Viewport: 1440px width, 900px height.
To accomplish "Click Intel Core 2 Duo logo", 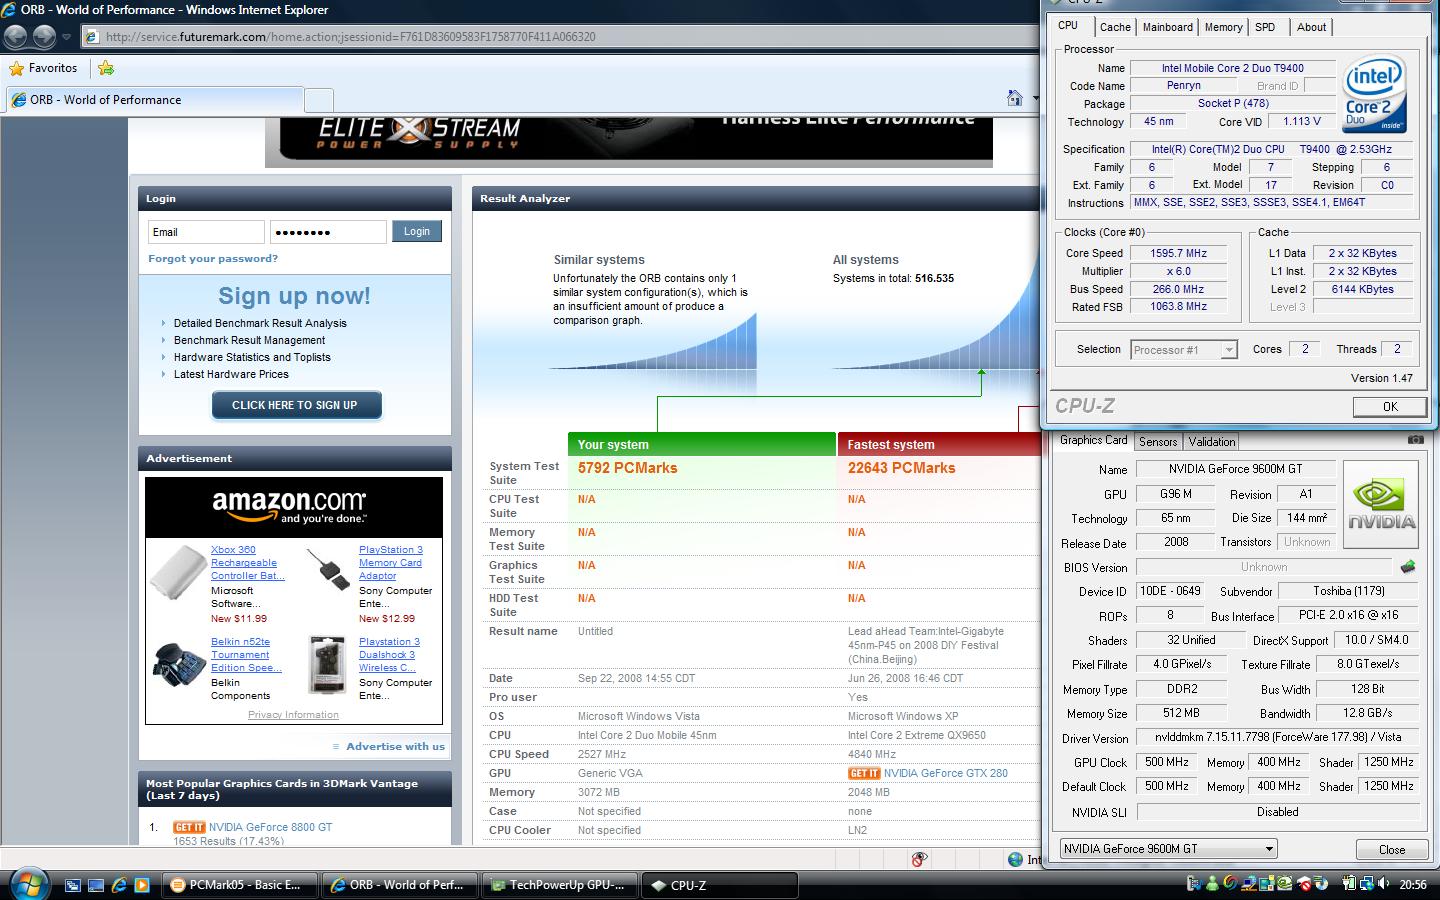I will [1373, 94].
